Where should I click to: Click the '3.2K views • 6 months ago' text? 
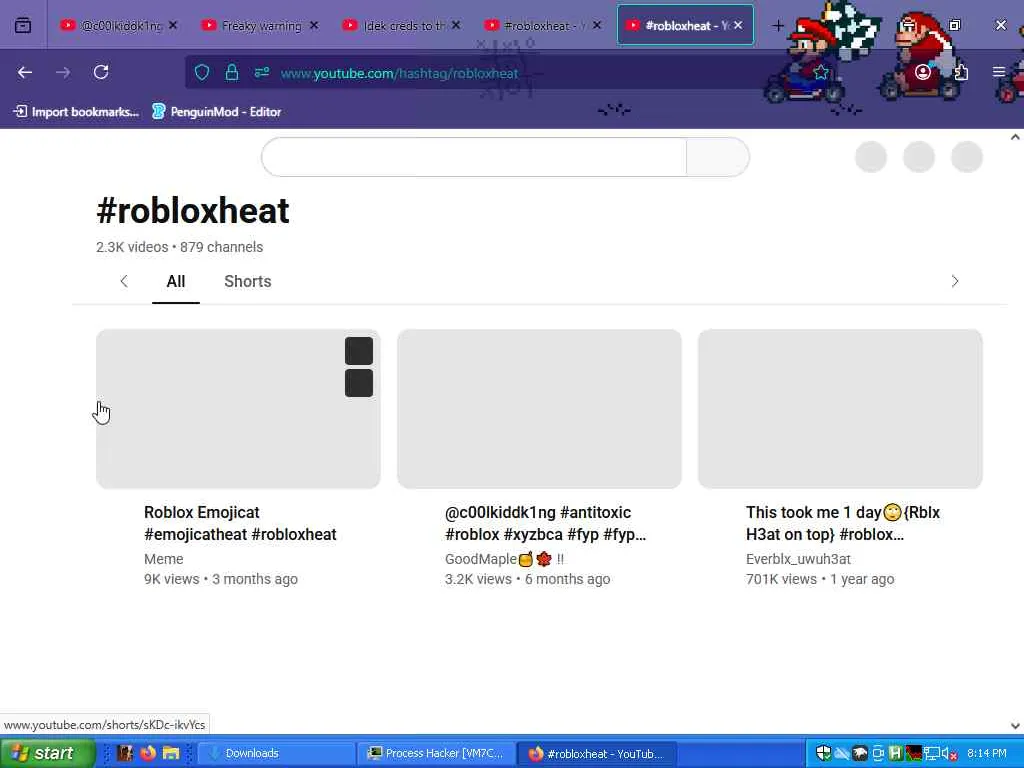[x=528, y=579]
